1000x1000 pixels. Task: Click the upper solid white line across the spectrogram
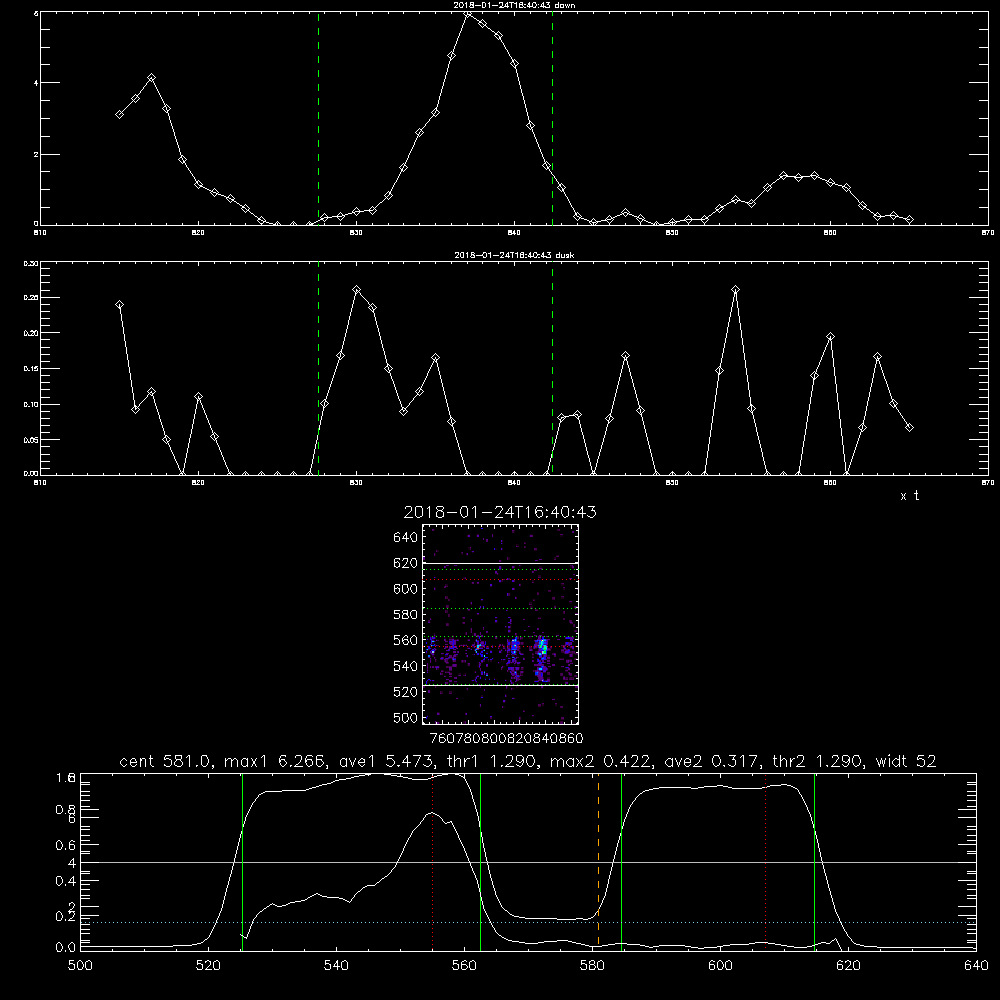point(500,563)
